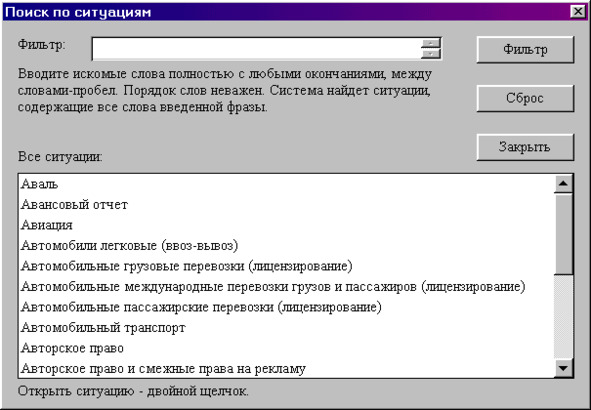Select Автомобили легковые (ввоз-вывоз) item
This screenshot has width=591, height=410.
pyautogui.click(x=286, y=246)
